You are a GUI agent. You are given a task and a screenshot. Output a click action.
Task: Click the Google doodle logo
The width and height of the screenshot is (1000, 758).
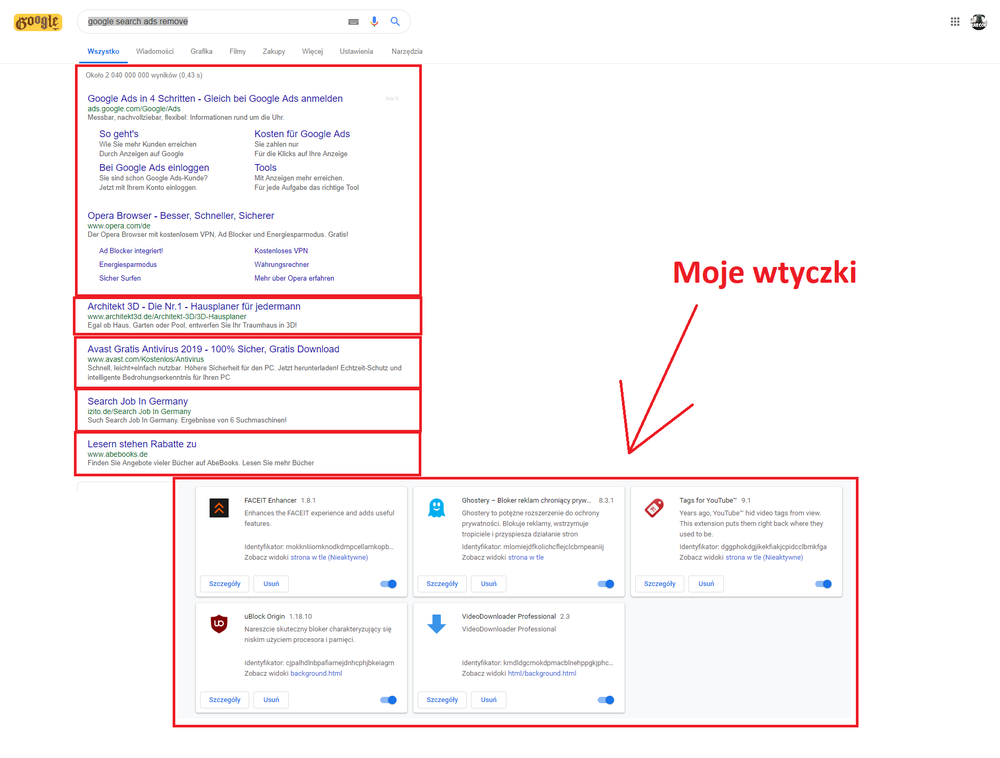pos(38,22)
